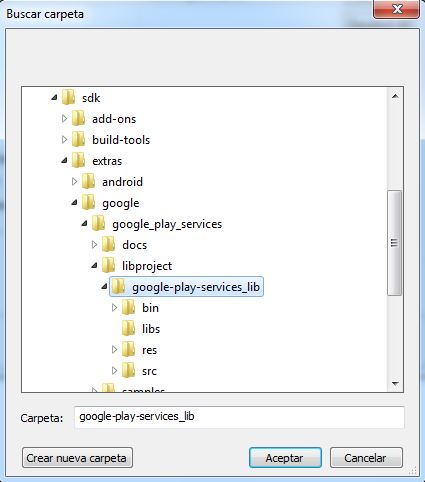This screenshot has height=482, width=425.
Task: Select the android folder name
Action: pos(122,182)
